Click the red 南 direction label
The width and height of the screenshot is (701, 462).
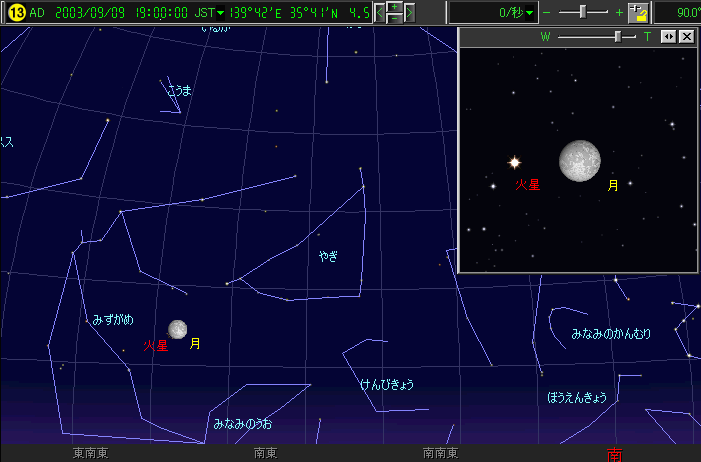click(x=614, y=454)
